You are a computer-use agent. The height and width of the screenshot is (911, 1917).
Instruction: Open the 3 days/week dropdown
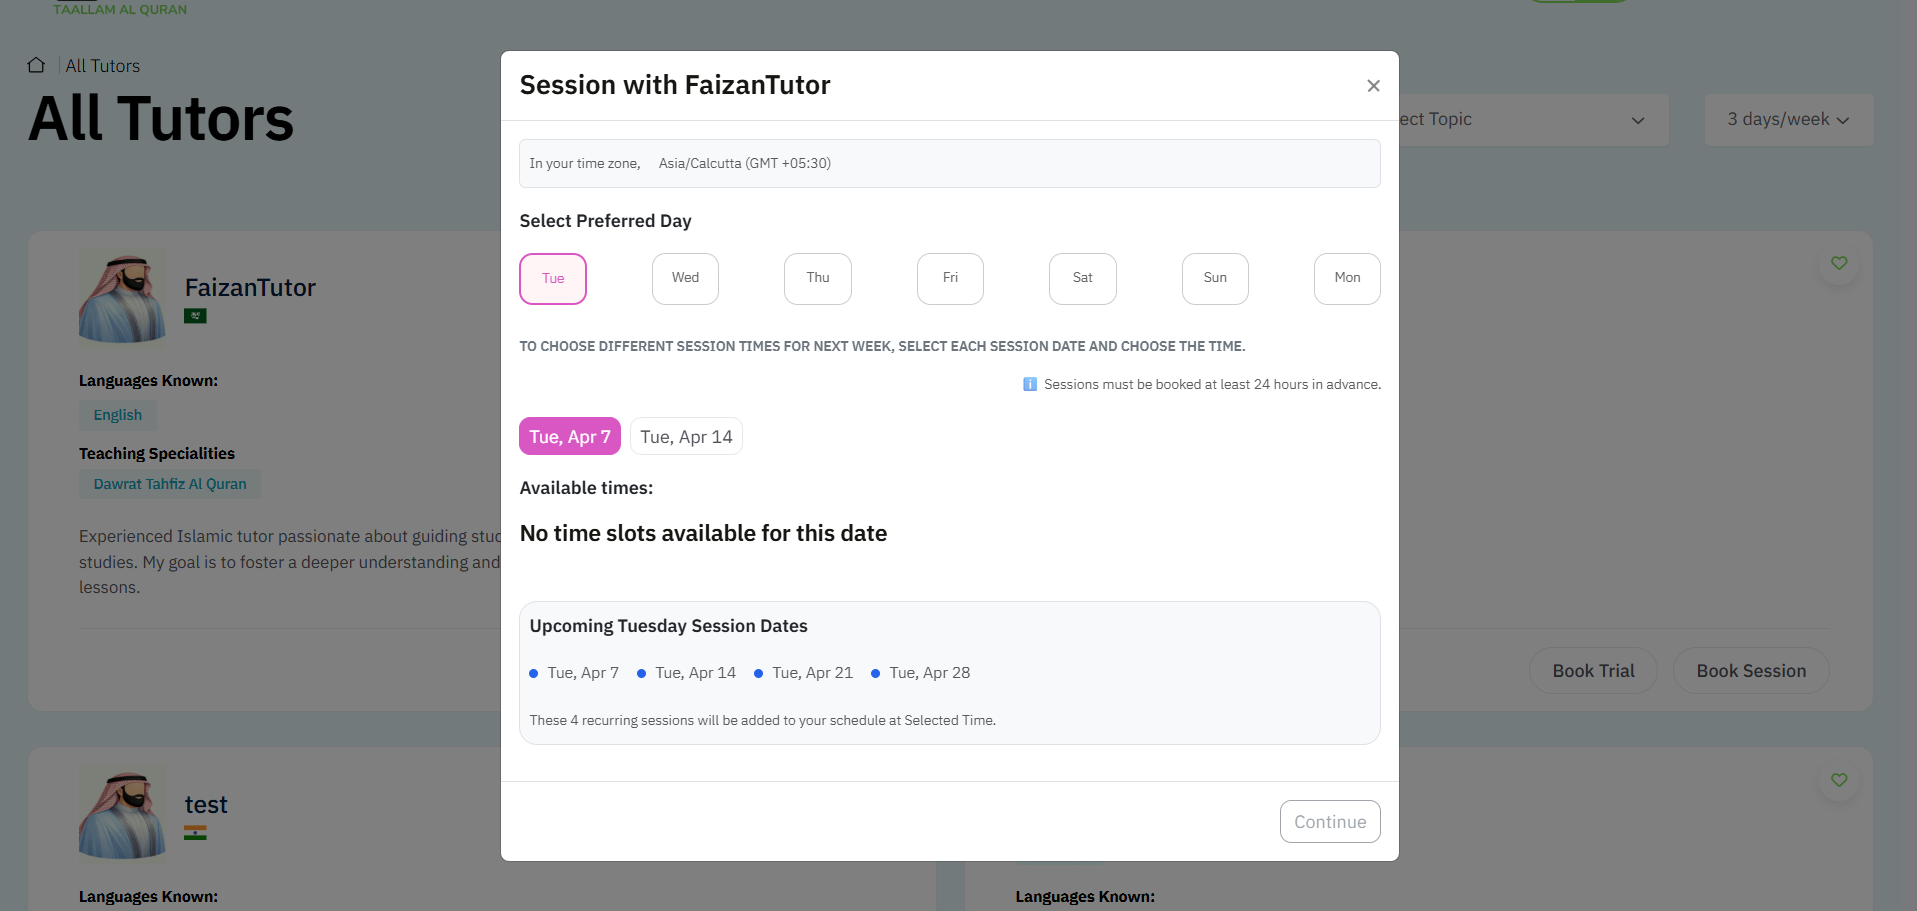[1788, 120]
